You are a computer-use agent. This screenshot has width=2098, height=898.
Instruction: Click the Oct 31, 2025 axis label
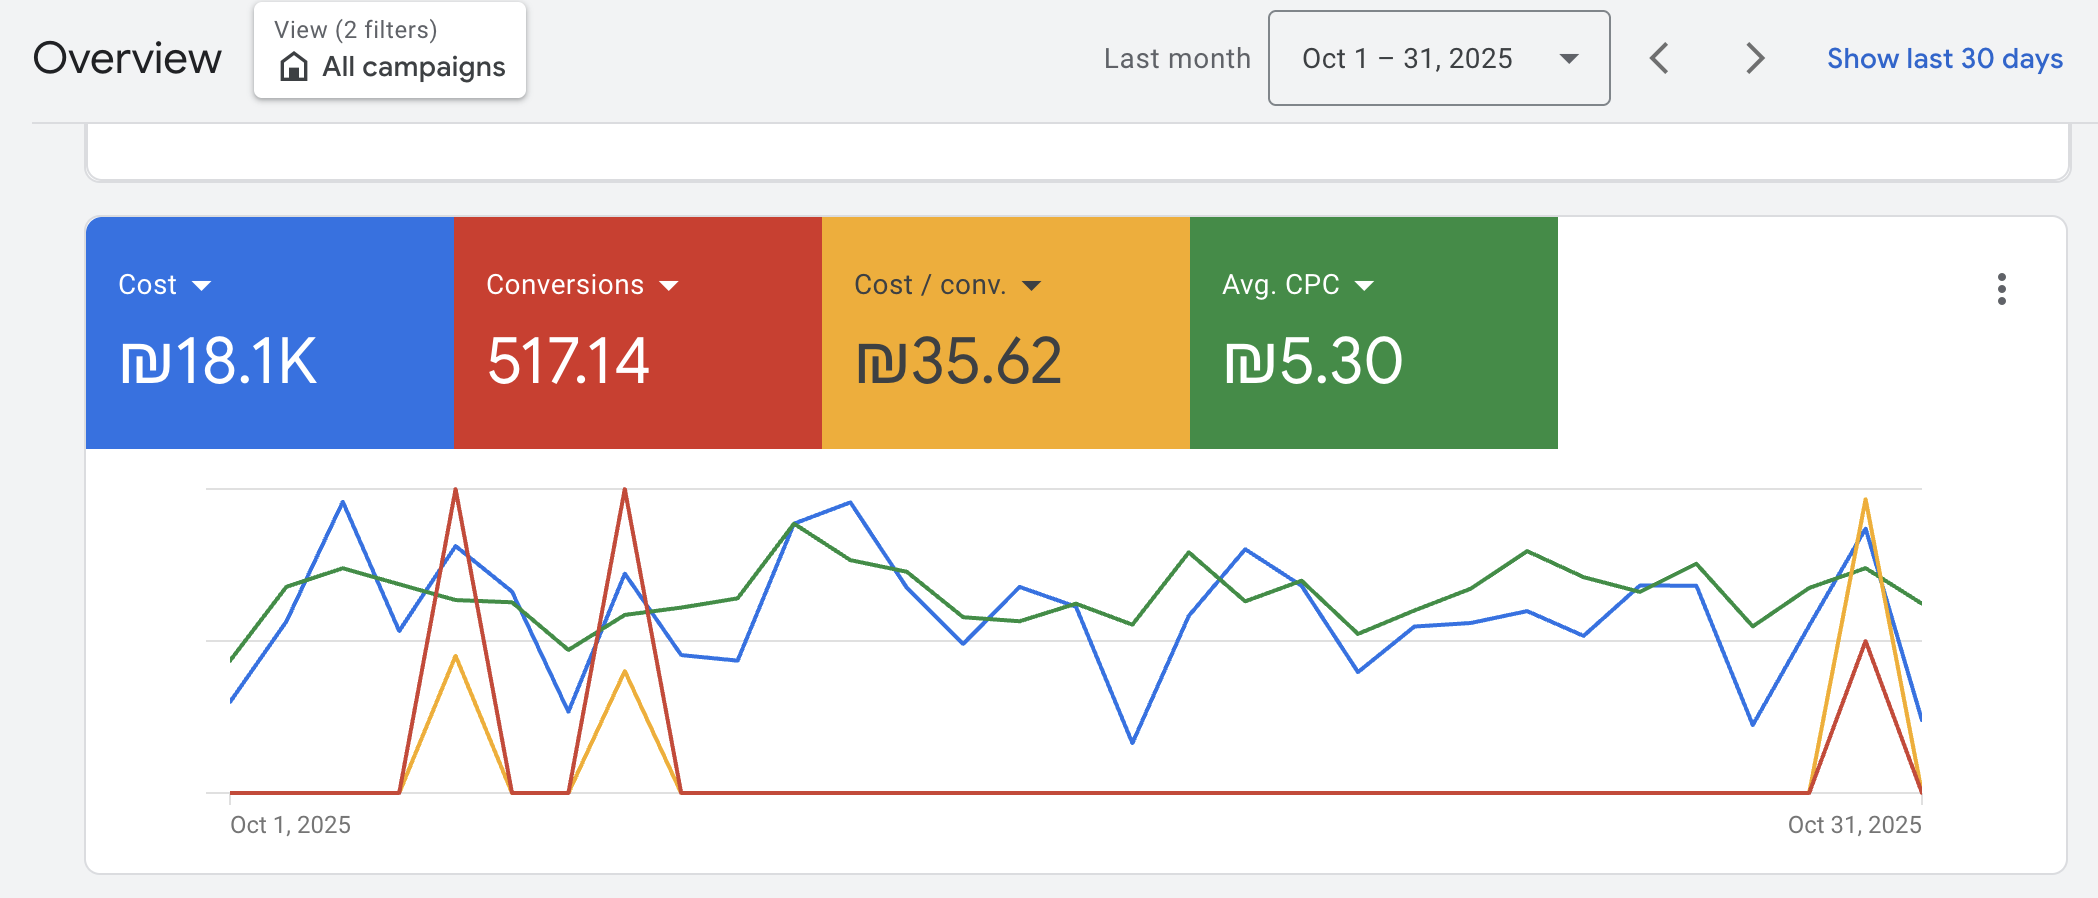(x=1855, y=825)
